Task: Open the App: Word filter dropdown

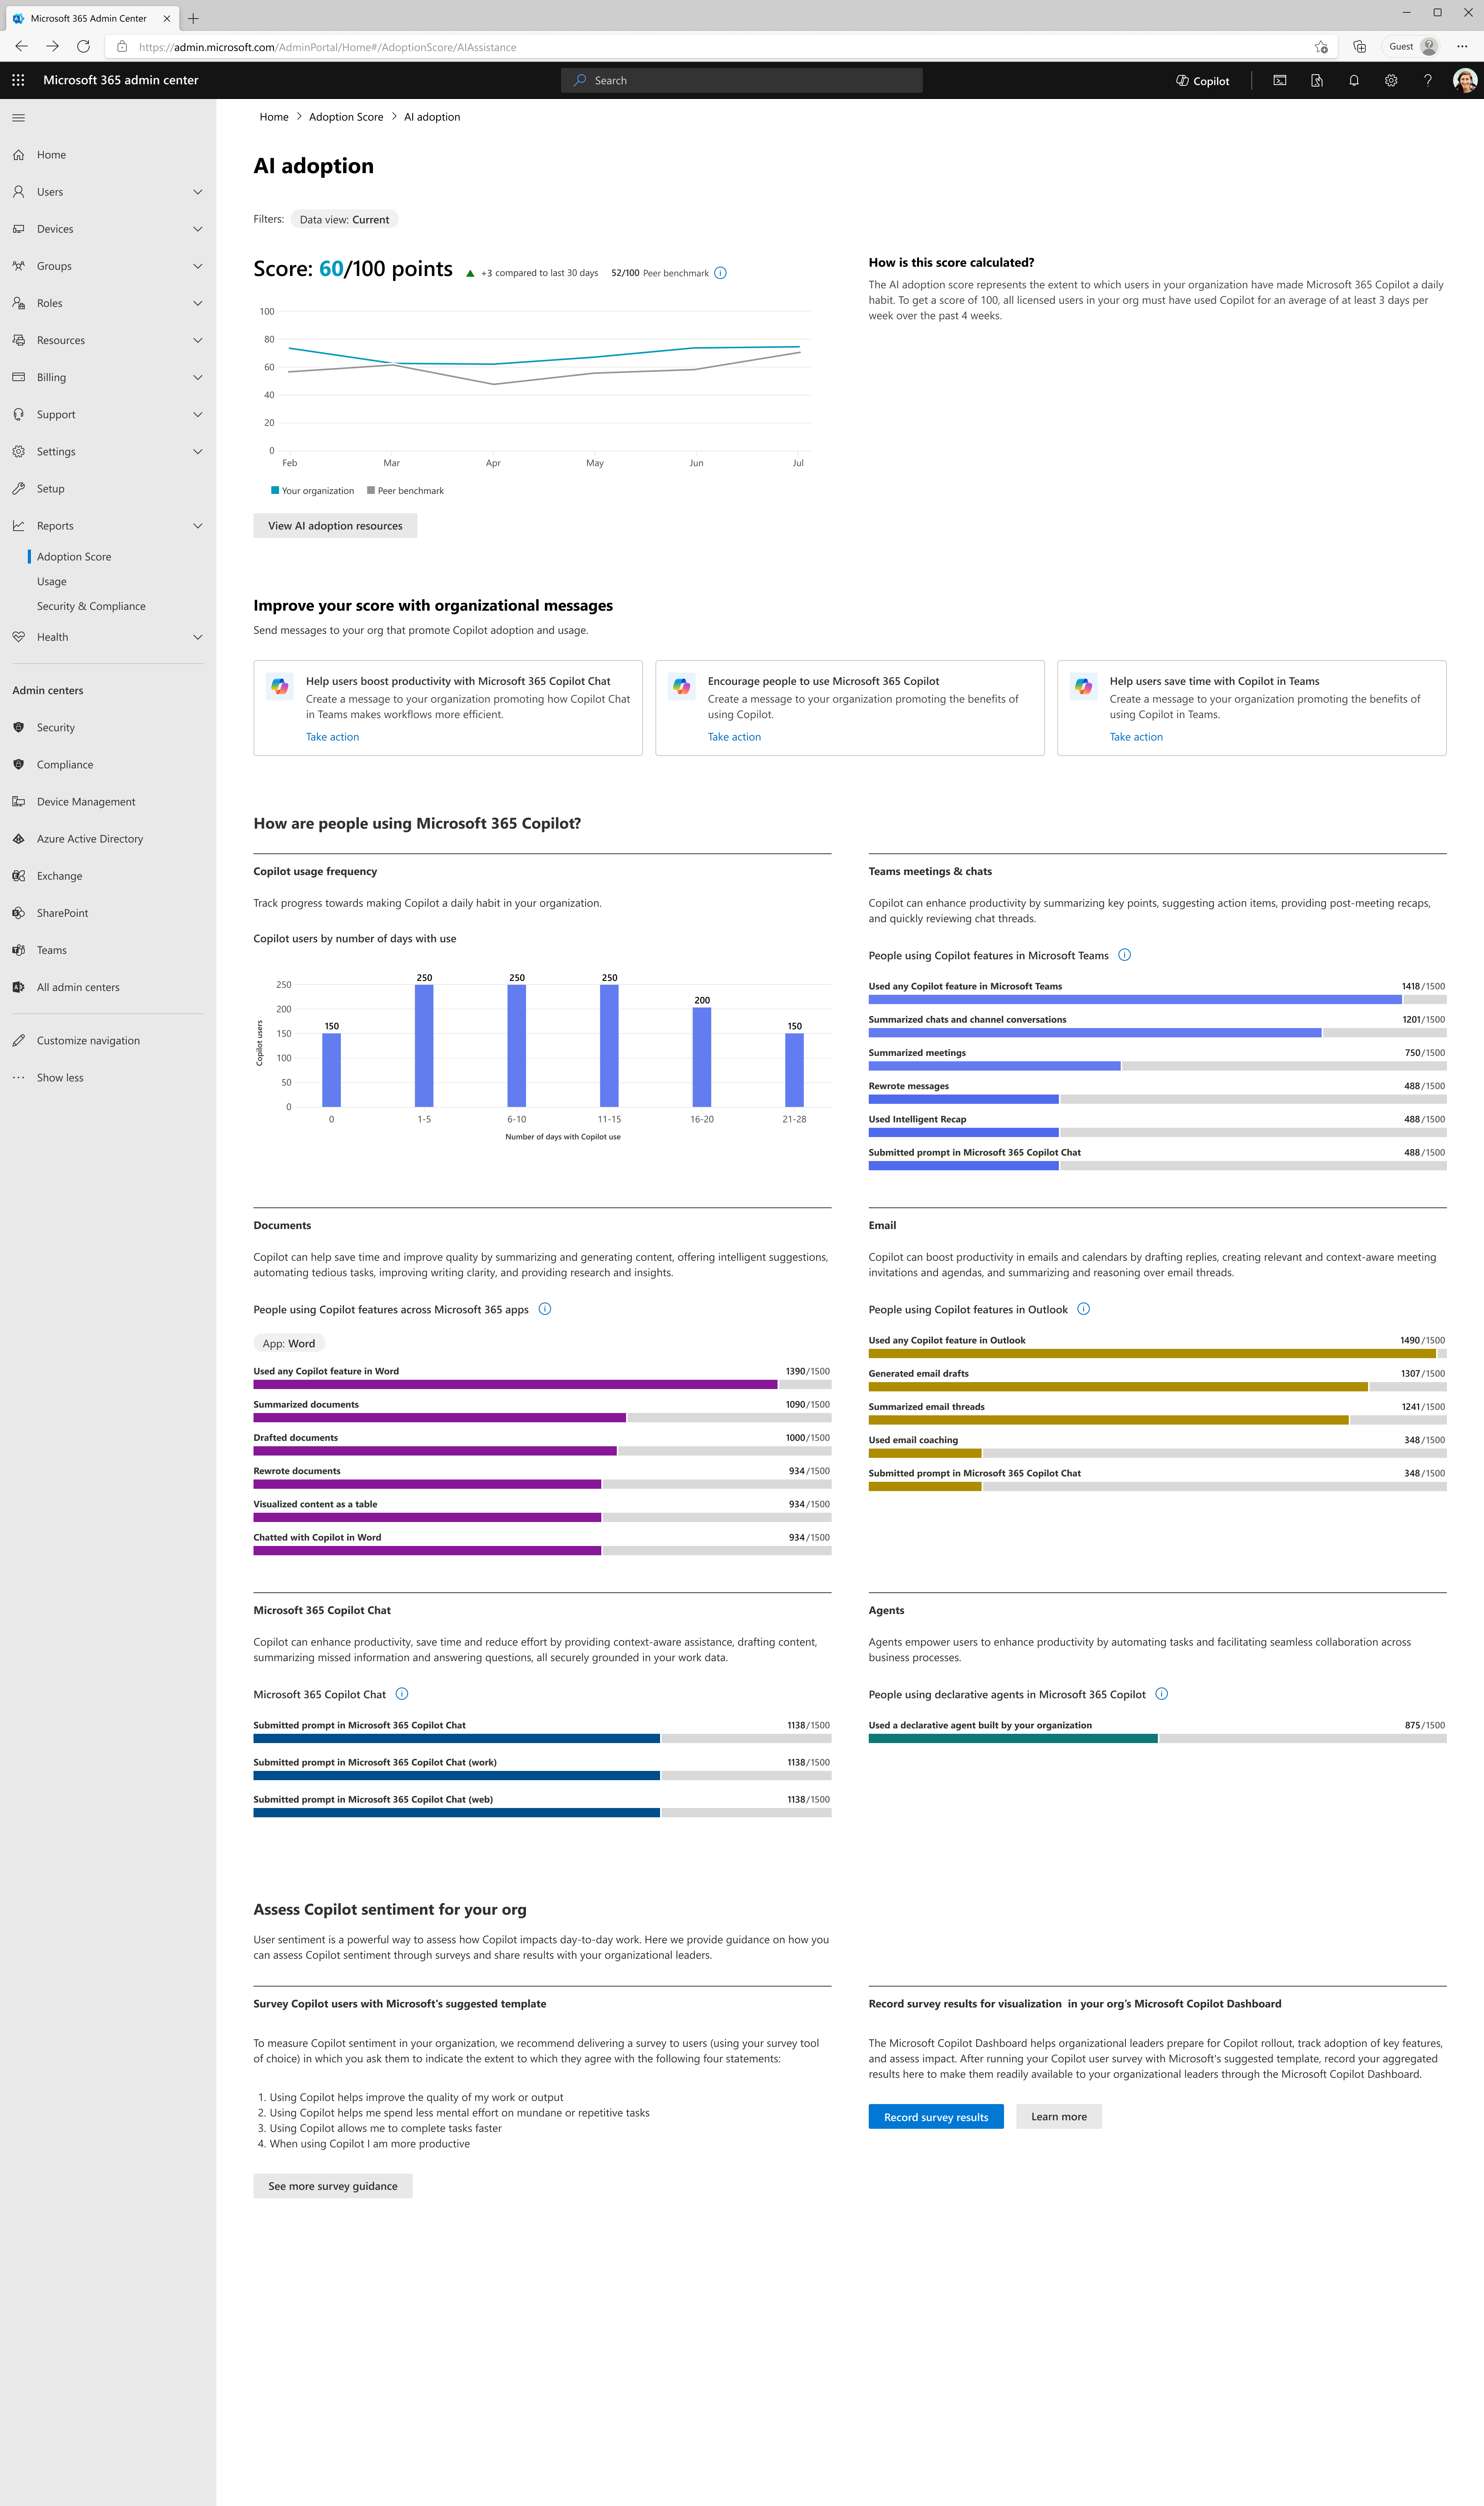Action: (289, 1343)
